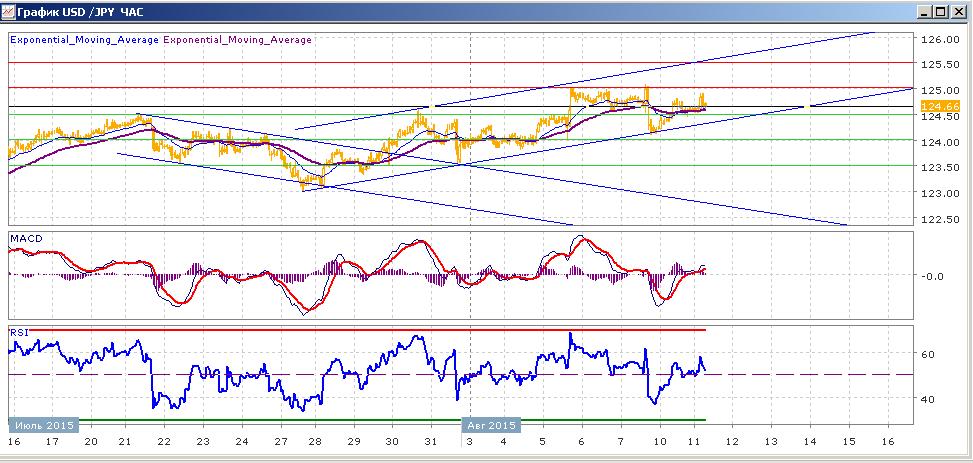Image resolution: width=973 pixels, height=463 pixels.
Task: Click the Авг 2015 month marker
Action: pos(491,425)
